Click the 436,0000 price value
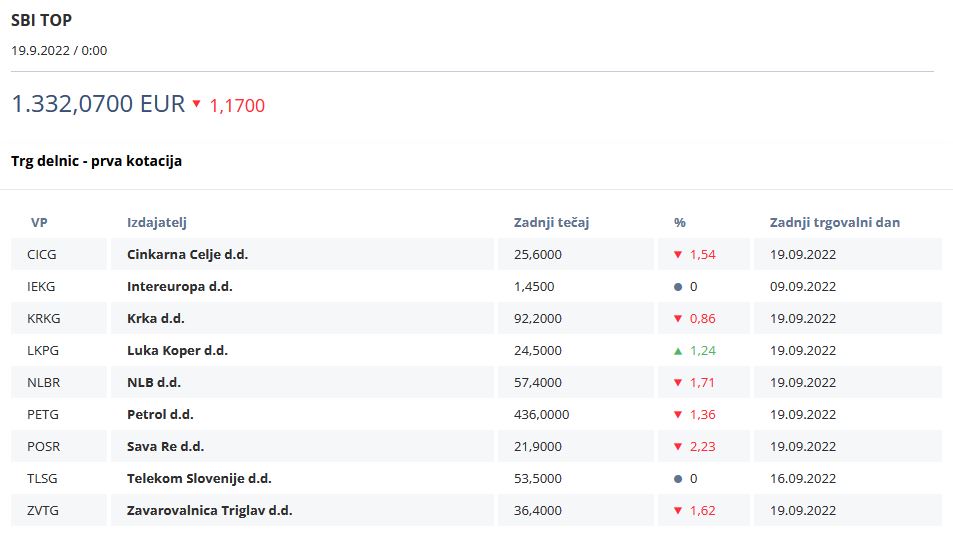The image size is (953, 534). [542, 414]
